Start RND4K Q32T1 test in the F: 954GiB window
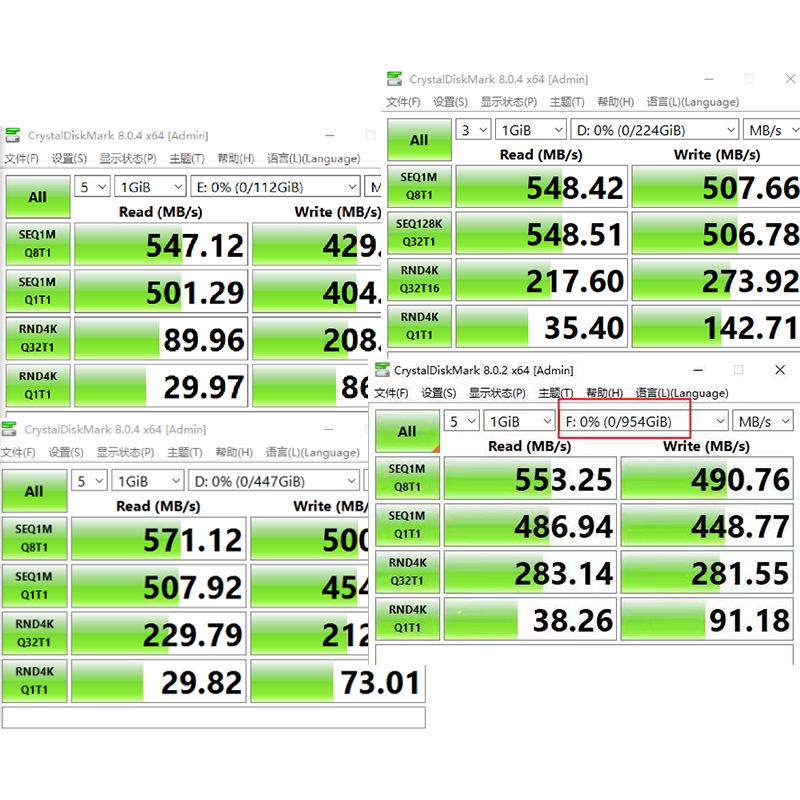 coord(407,572)
